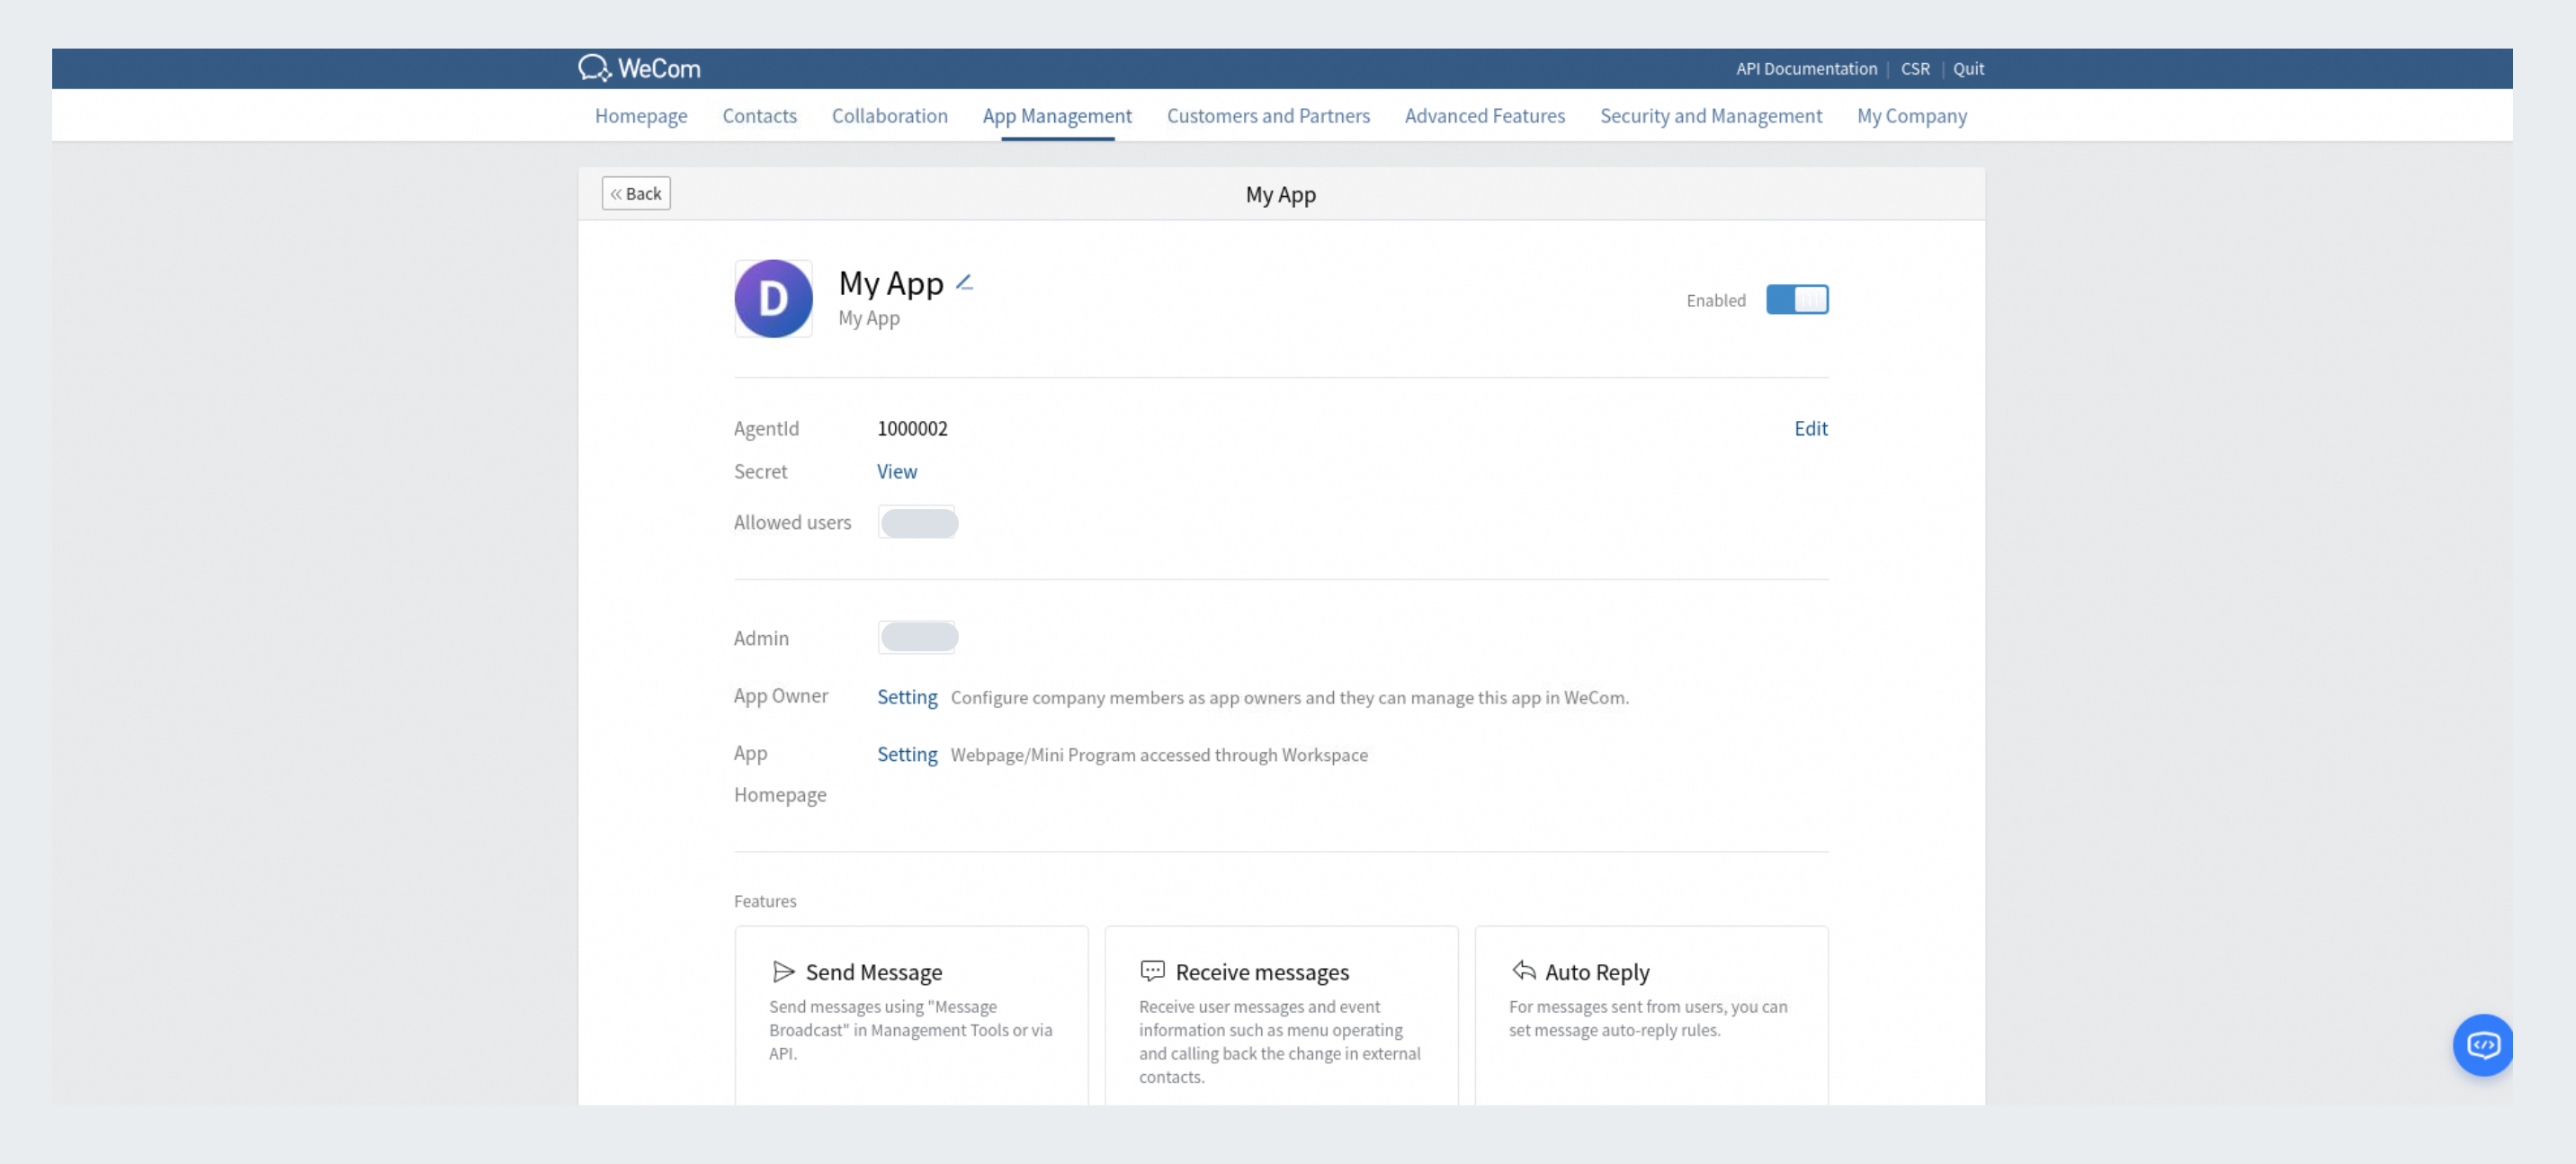
Task: Click the AgentId value 1000002
Action: coord(912,428)
